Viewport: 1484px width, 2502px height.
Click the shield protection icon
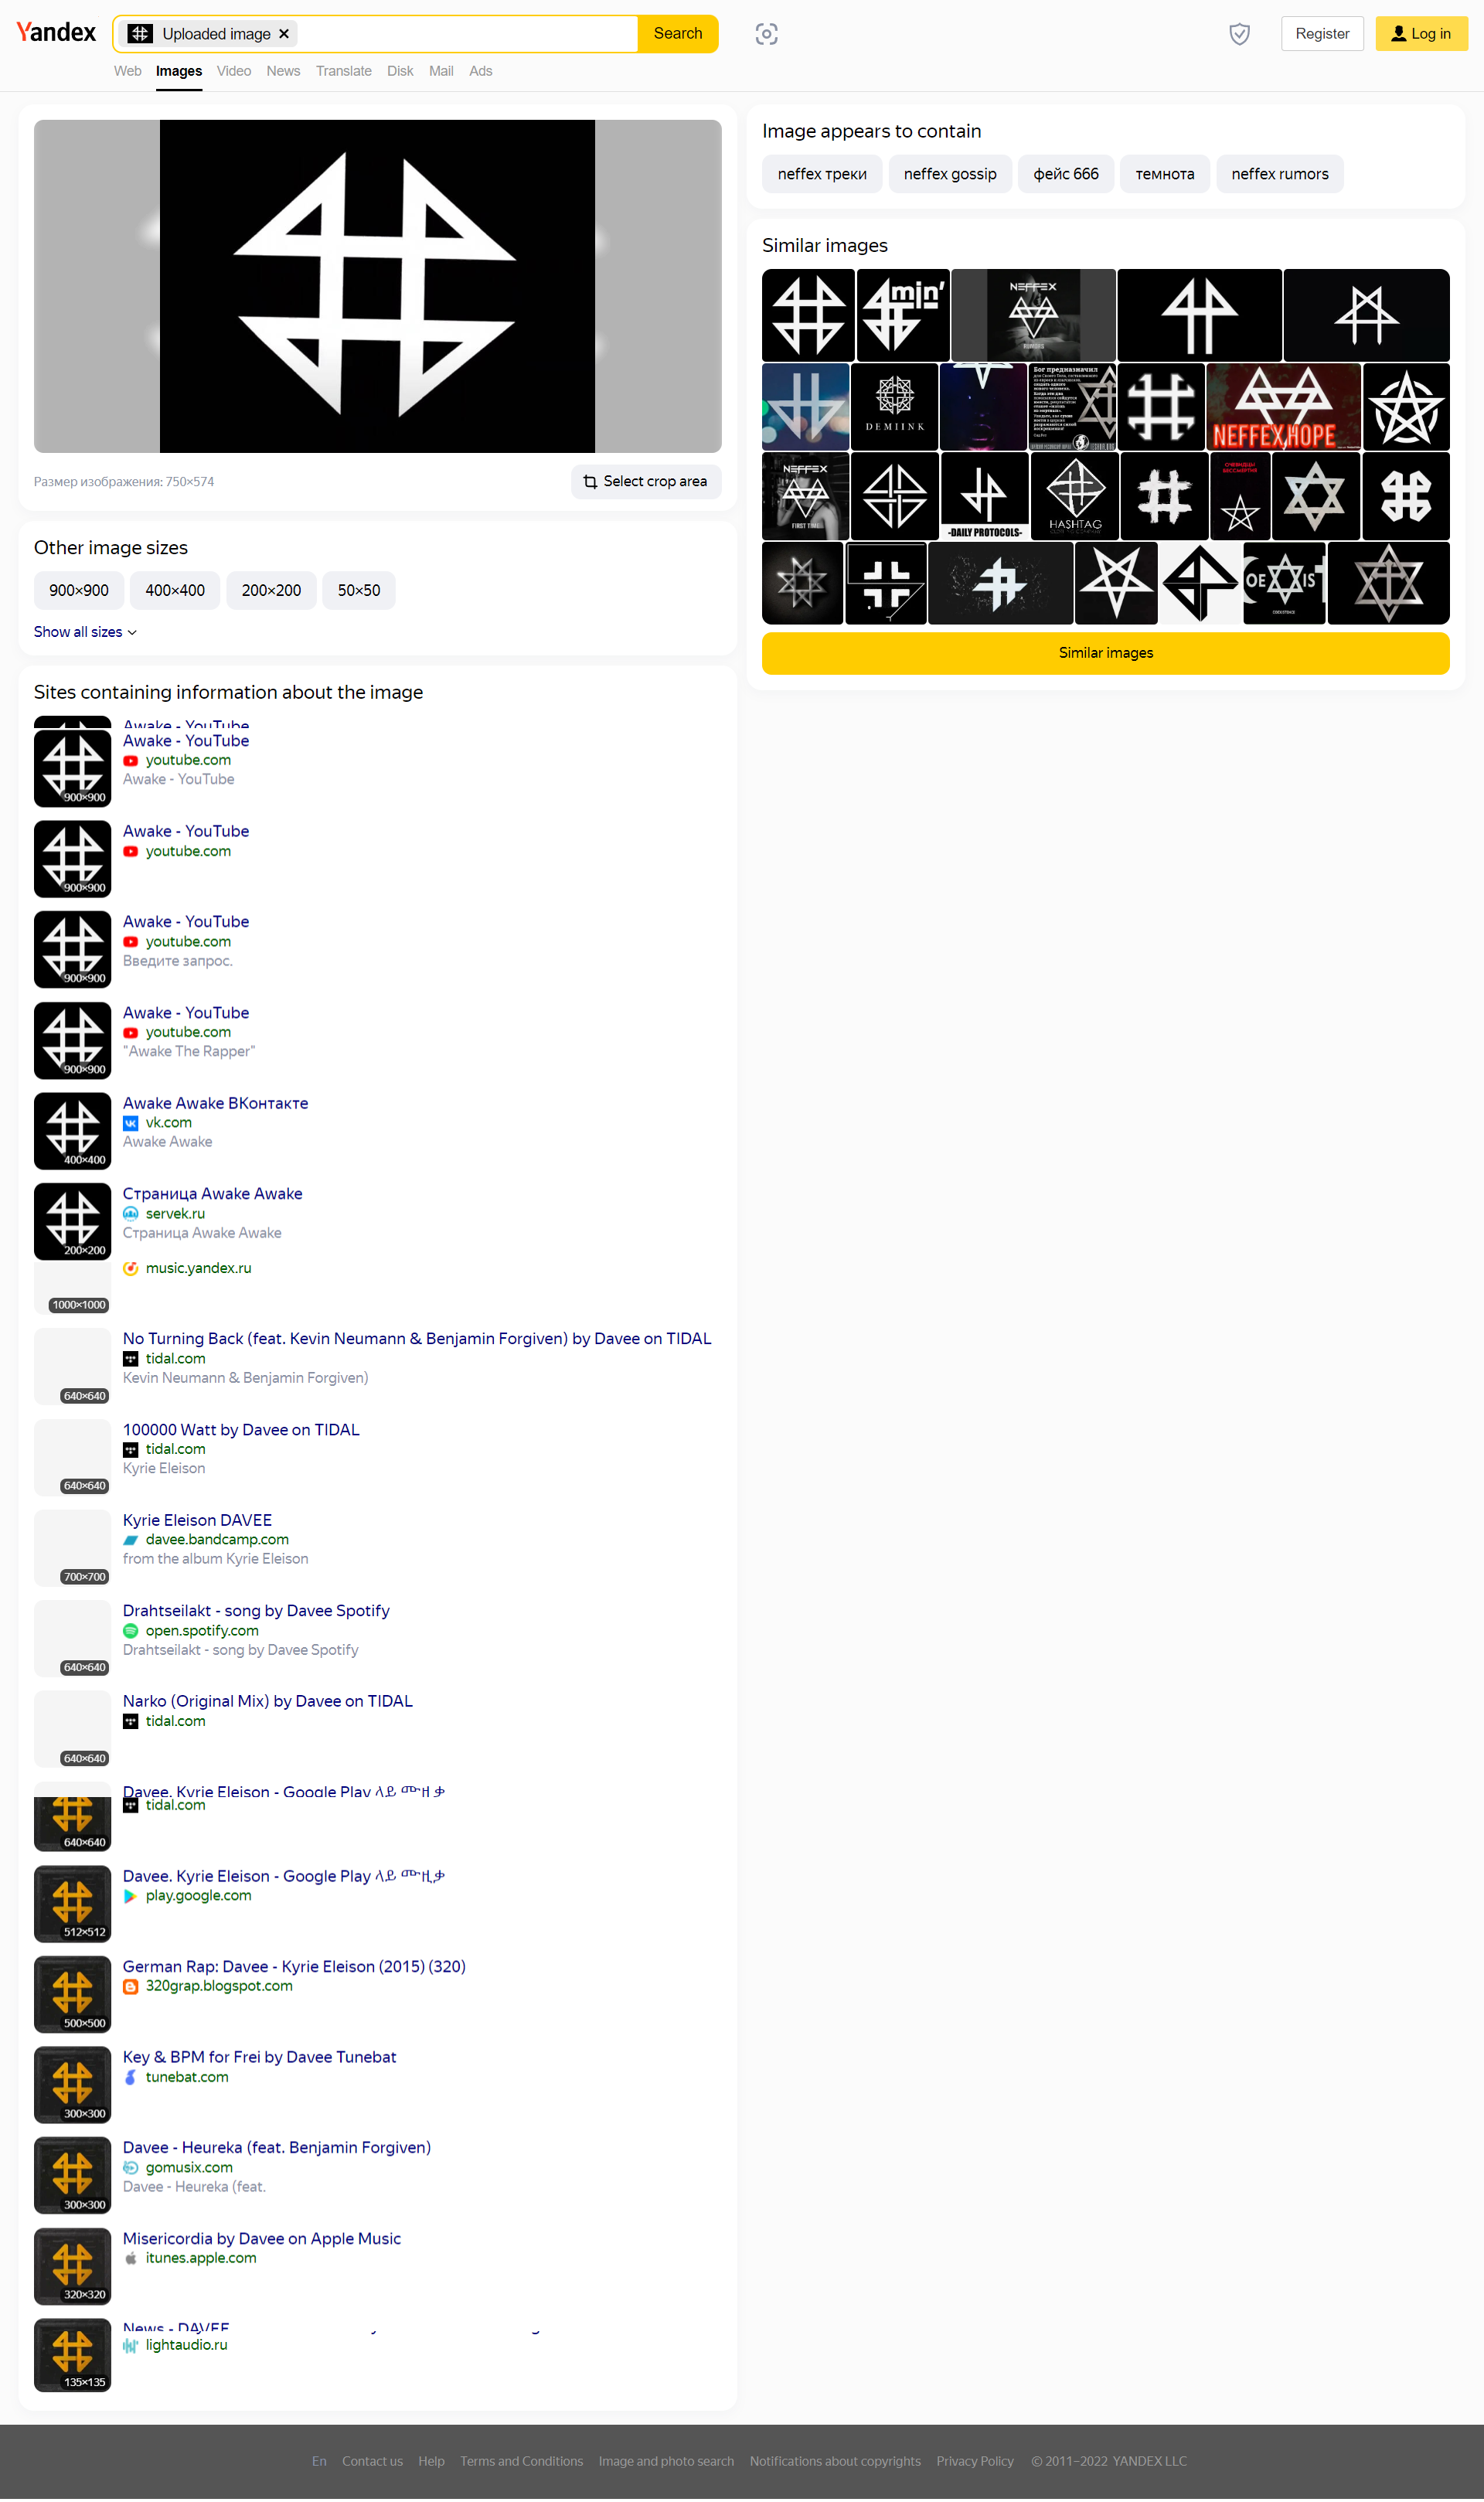(x=1239, y=34)
